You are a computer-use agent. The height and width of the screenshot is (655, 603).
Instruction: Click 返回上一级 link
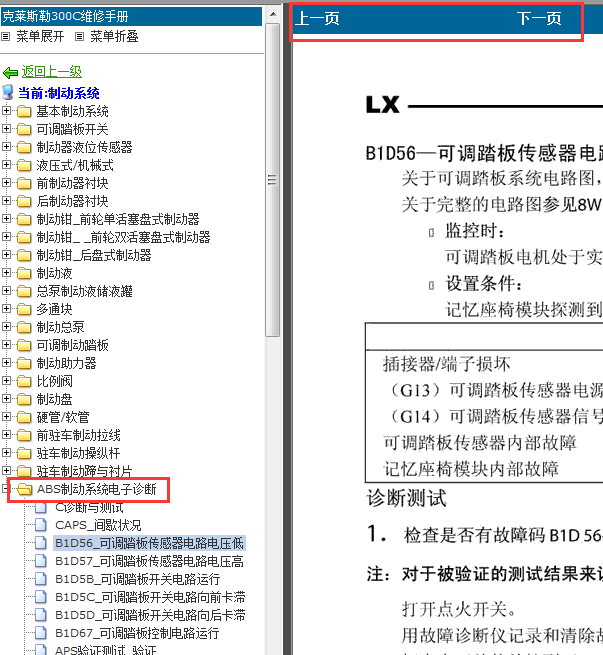pos(52,71)
